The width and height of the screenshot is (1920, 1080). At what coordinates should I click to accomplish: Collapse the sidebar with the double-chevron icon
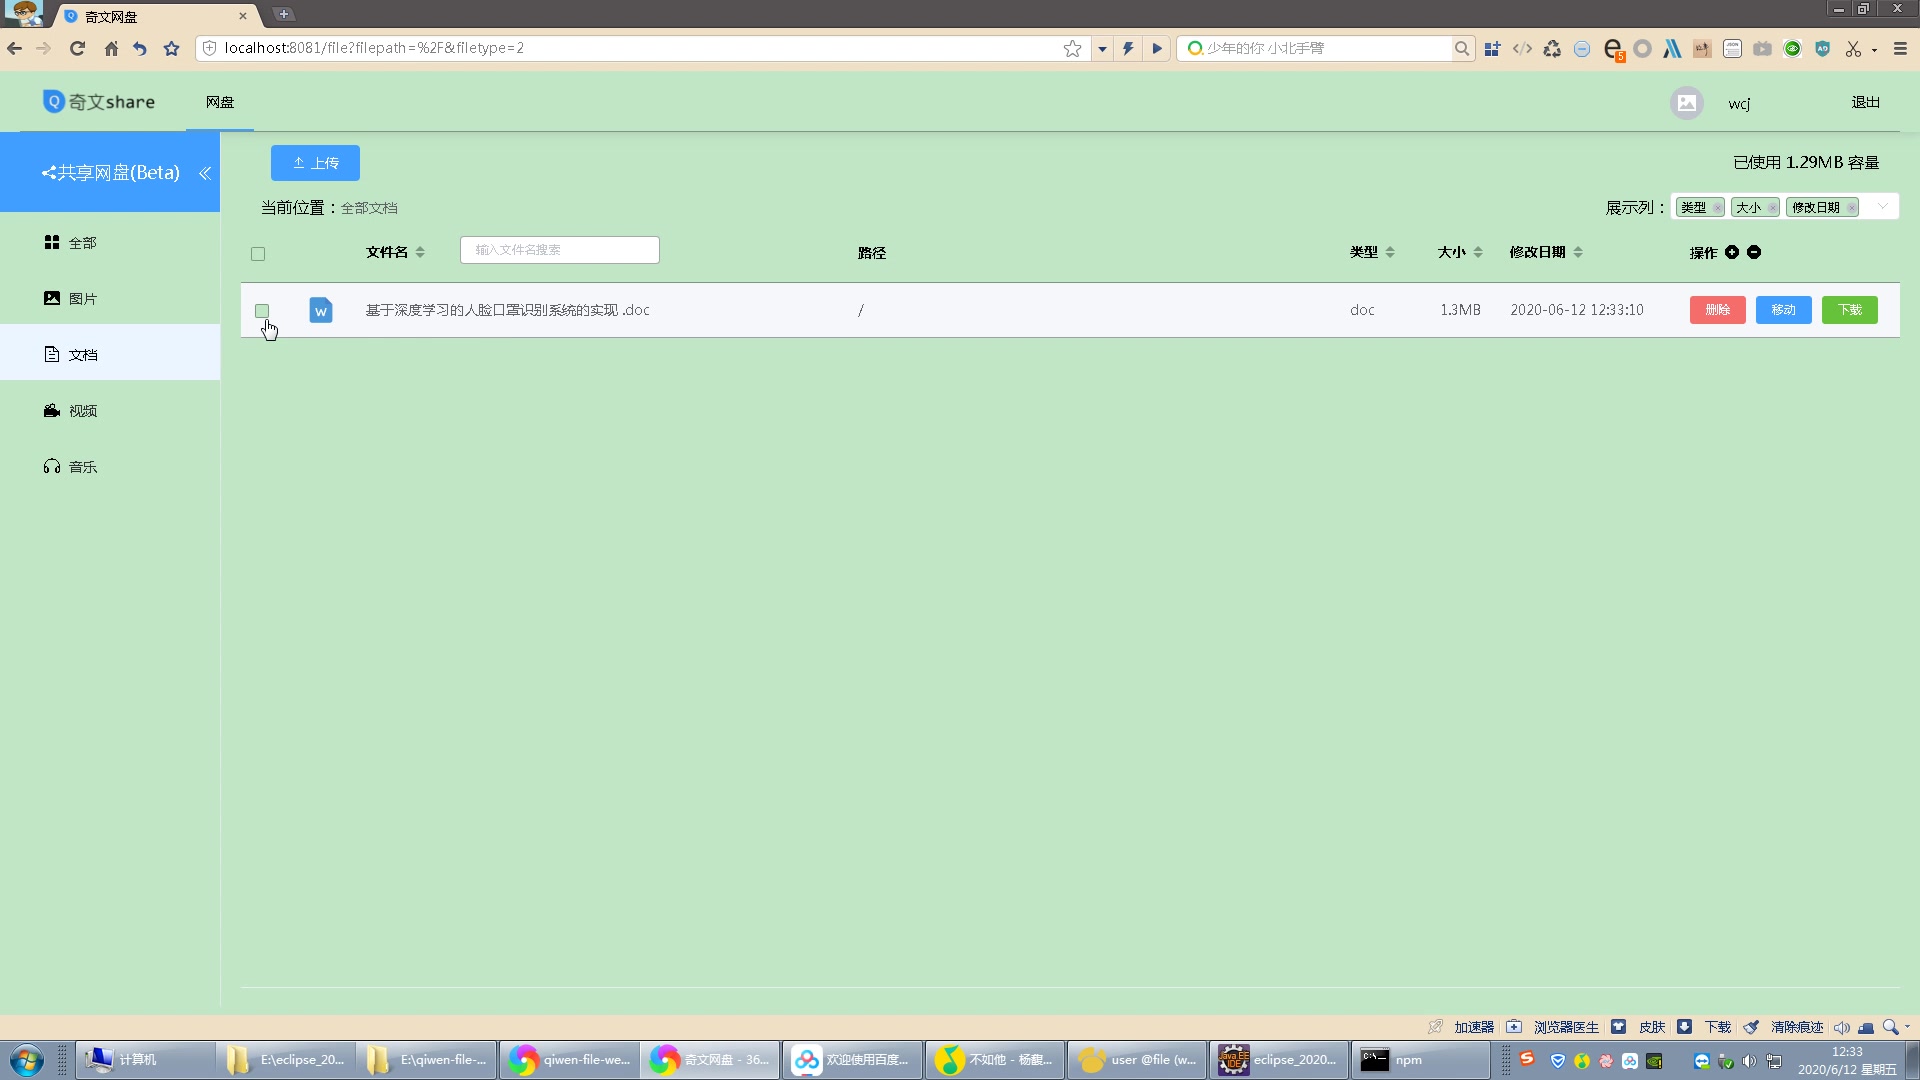point(205,173)
